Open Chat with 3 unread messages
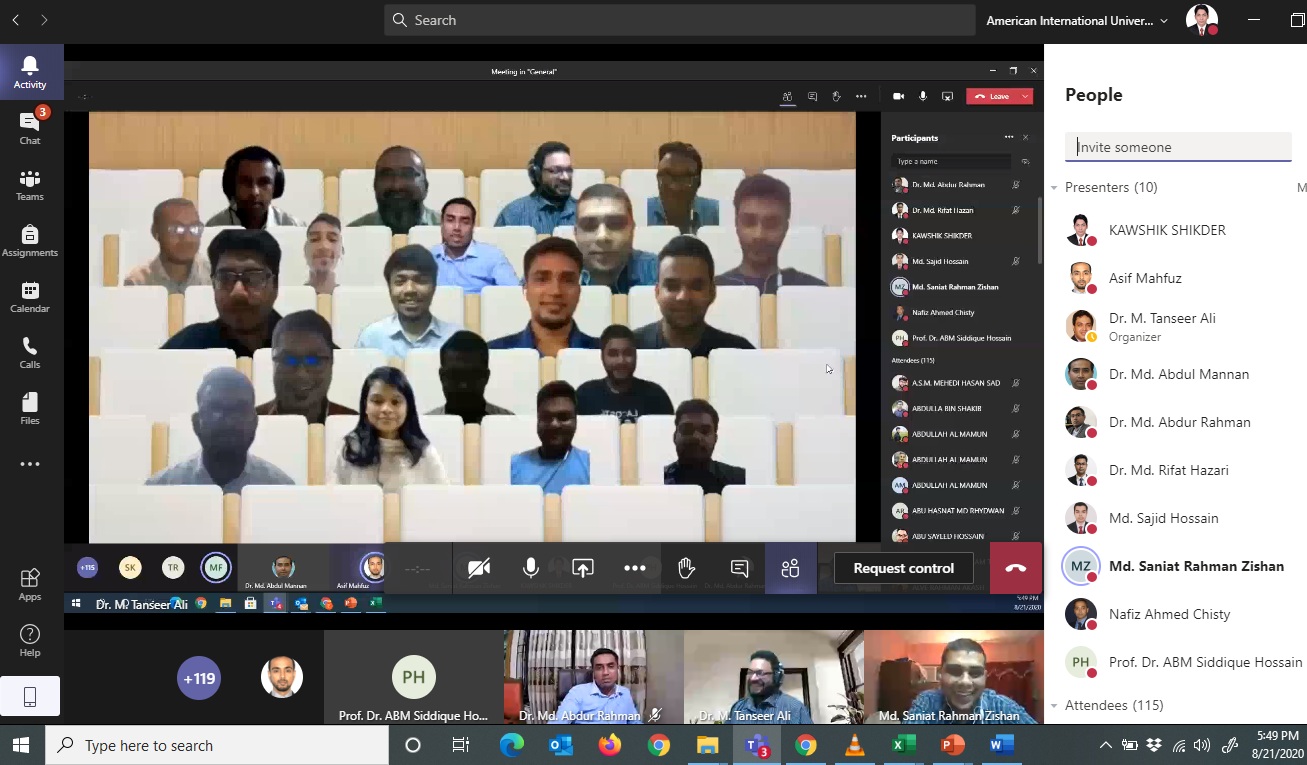1307x765 pixels. (x=30, y=127)
